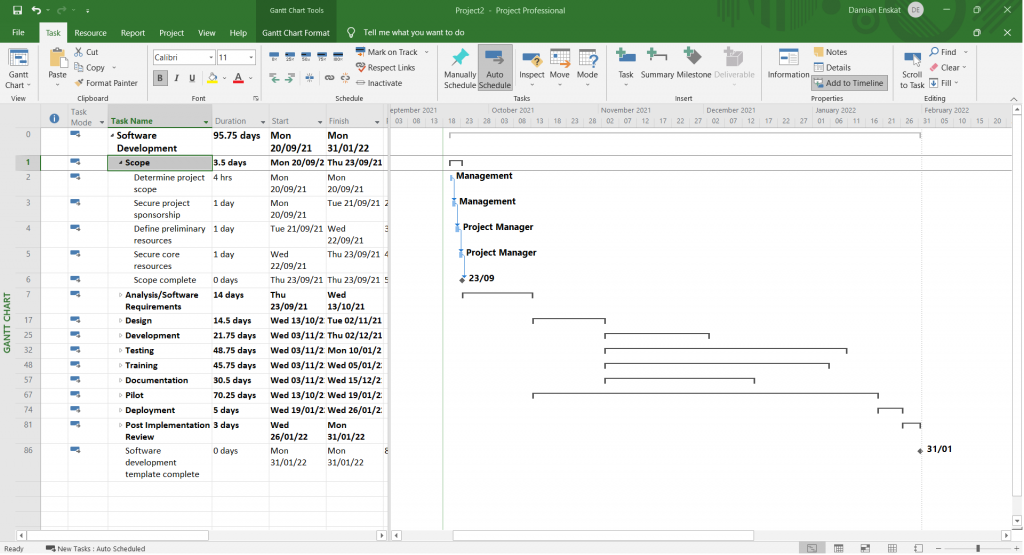
Task: Collapse the Scope summary task
Action: point(120,163)
